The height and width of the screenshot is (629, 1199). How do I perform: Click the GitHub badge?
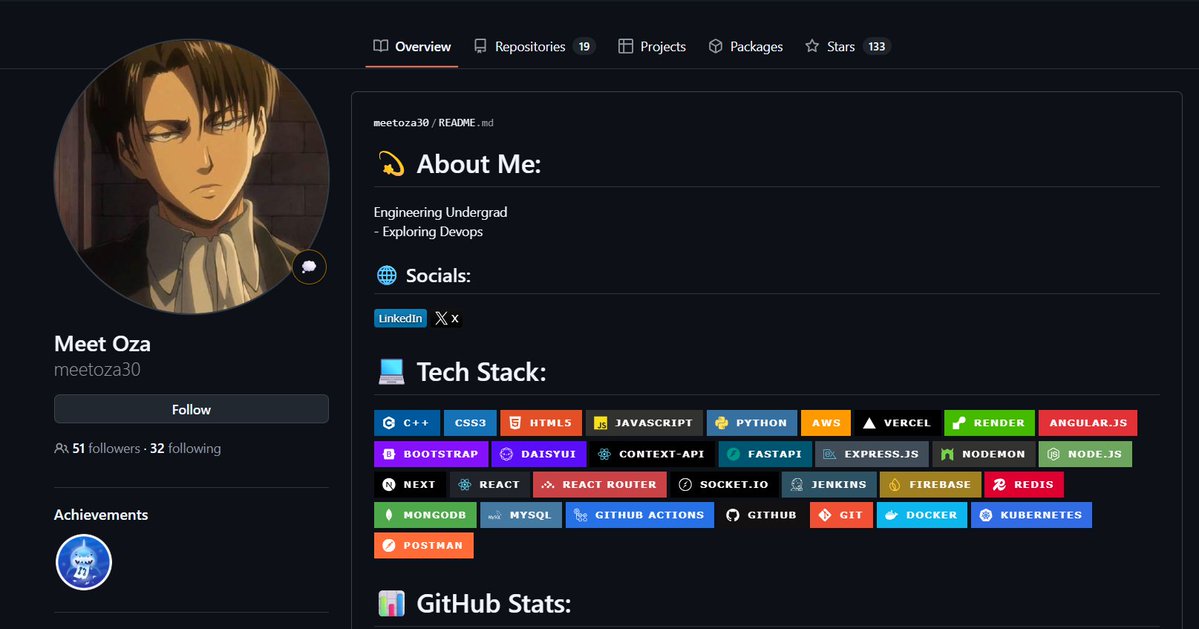pos(762,515)
